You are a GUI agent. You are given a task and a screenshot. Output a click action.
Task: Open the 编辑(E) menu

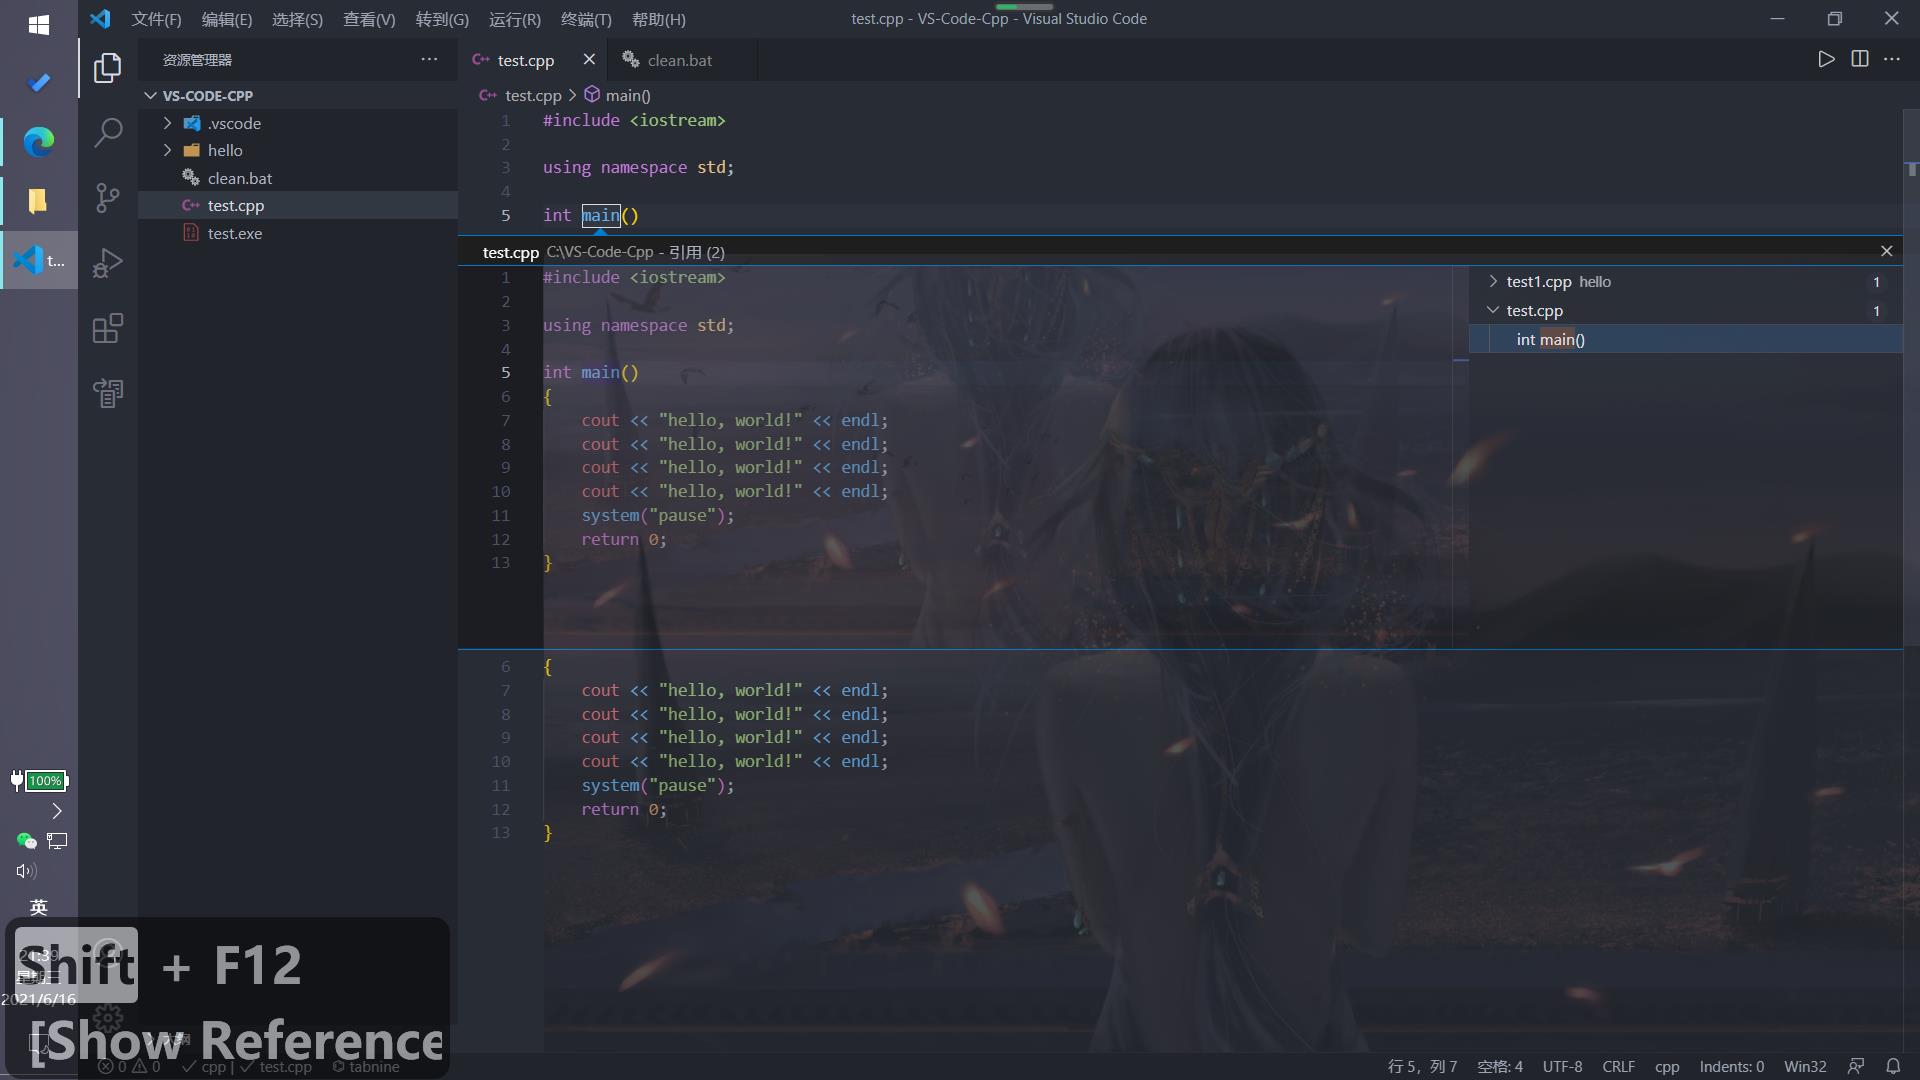point(227,19)
